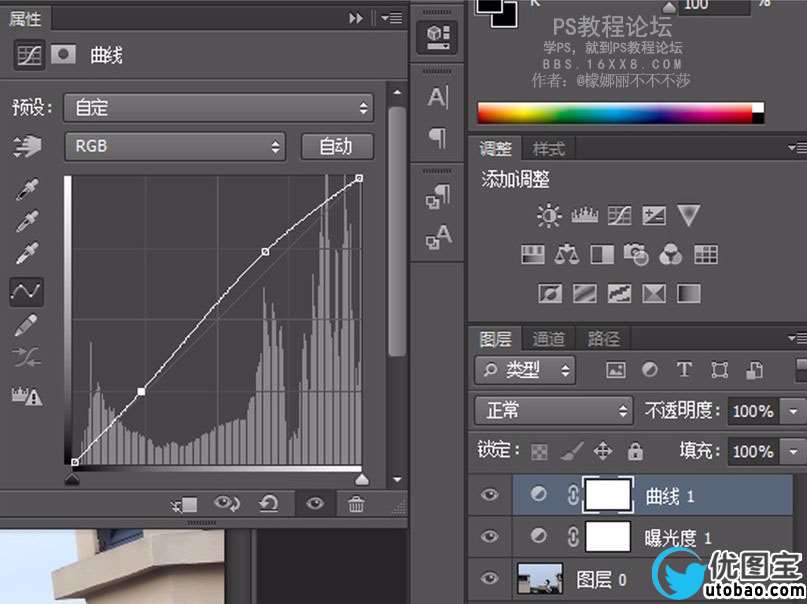Toggle filter for pixel layers icon
The image size is (807, 604).
tap(616, 369)
